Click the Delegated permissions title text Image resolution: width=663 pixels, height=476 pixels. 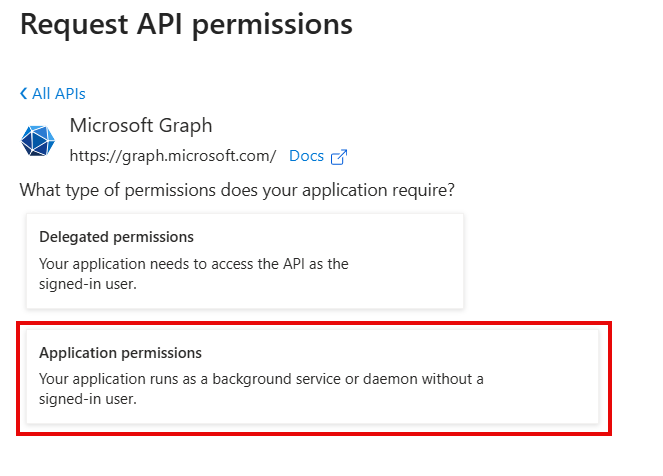(x=116, y=237)
